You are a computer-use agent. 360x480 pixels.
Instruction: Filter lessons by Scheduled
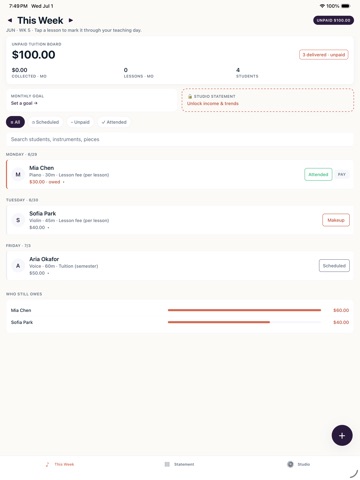pyautogui.click(x=45, y=122)
